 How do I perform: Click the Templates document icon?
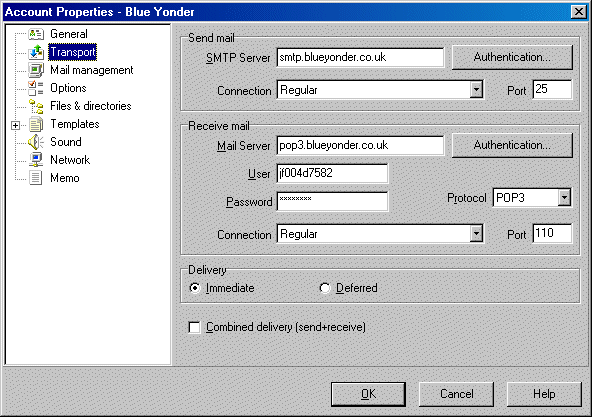[x=36, y=124]
